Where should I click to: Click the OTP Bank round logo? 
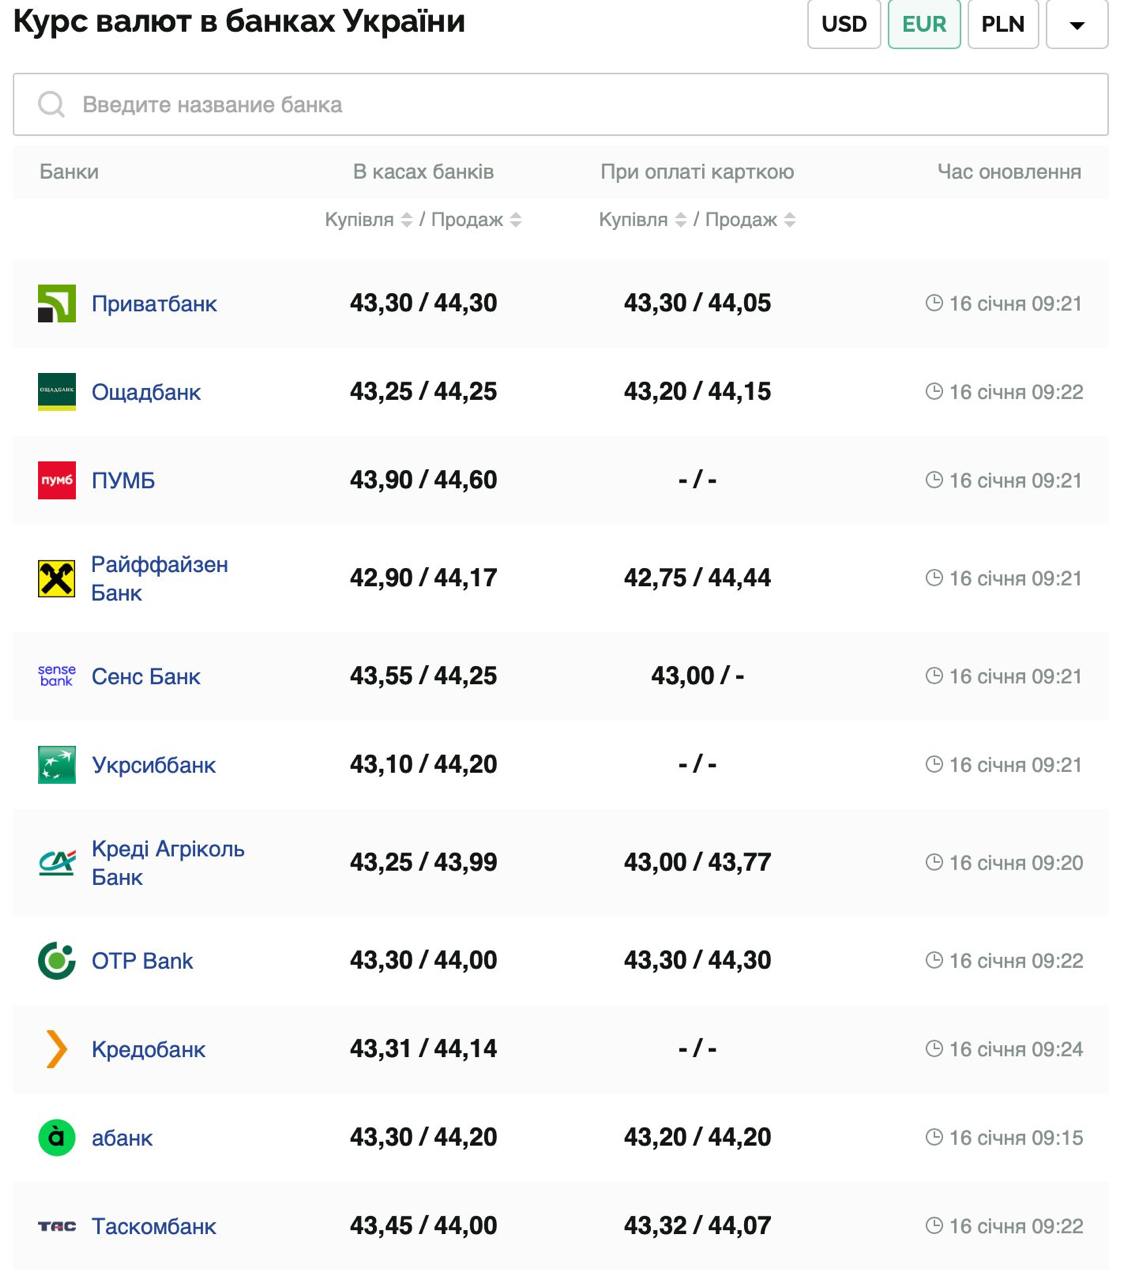click(57, 961)
